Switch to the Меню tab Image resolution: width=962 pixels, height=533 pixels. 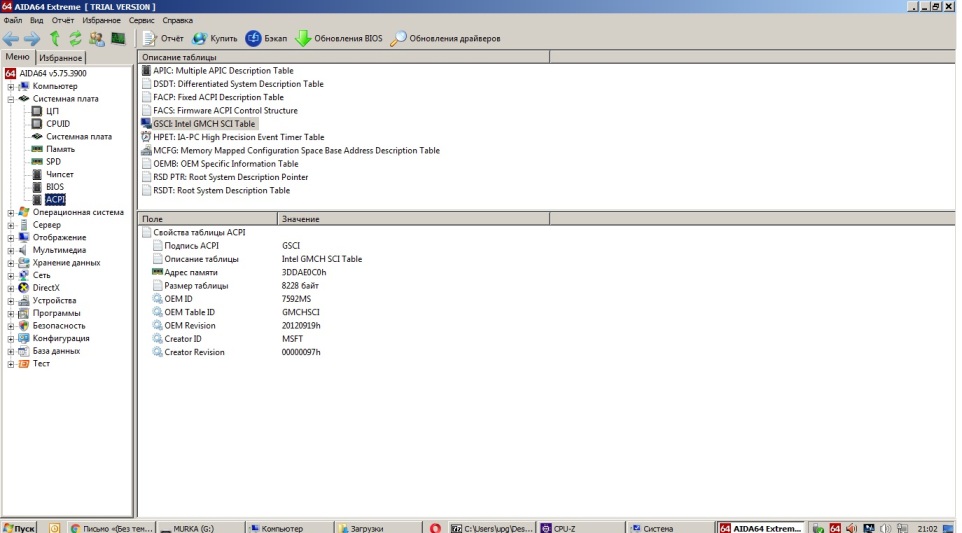(x=17, y=57)
